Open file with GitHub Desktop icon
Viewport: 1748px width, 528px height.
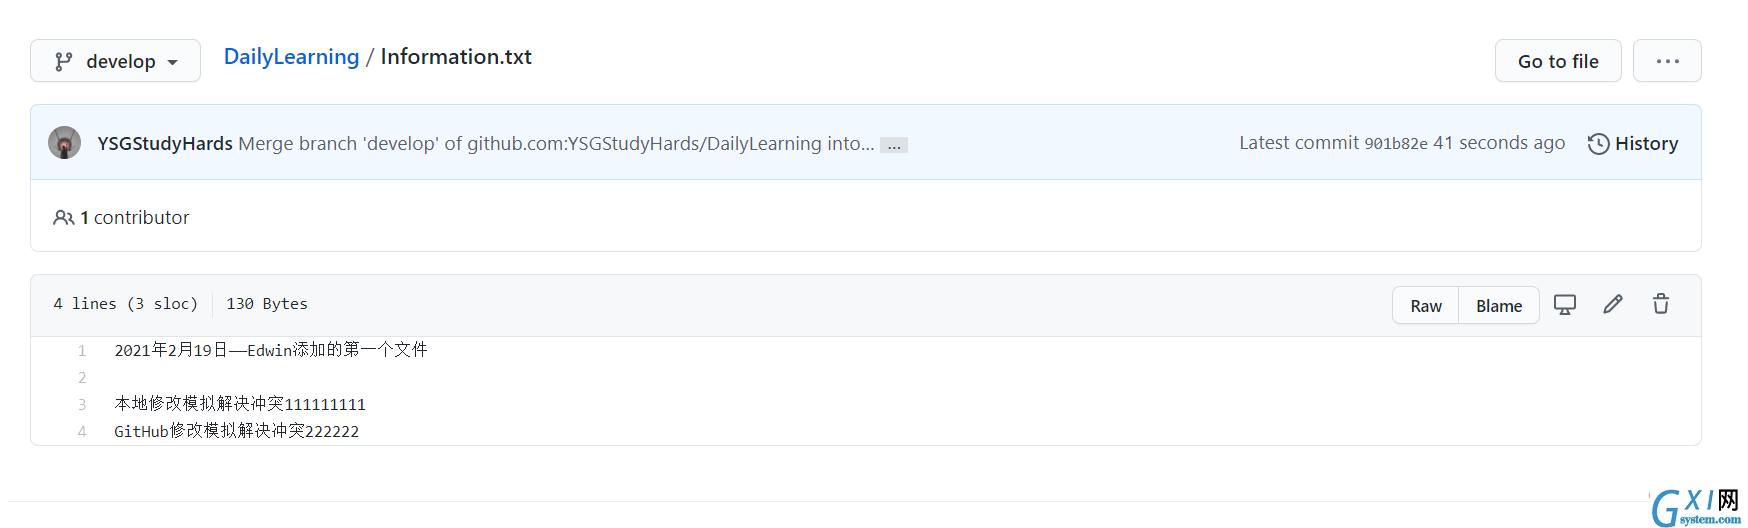pos(1565,305)
